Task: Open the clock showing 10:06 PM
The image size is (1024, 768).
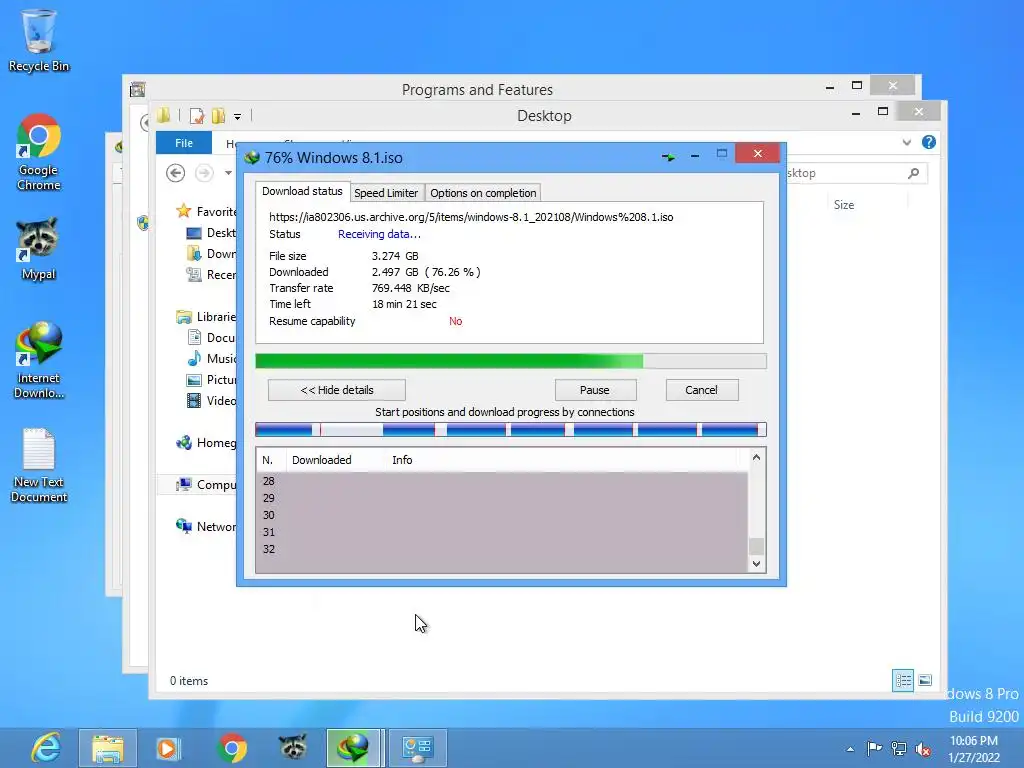Action: 974,749
